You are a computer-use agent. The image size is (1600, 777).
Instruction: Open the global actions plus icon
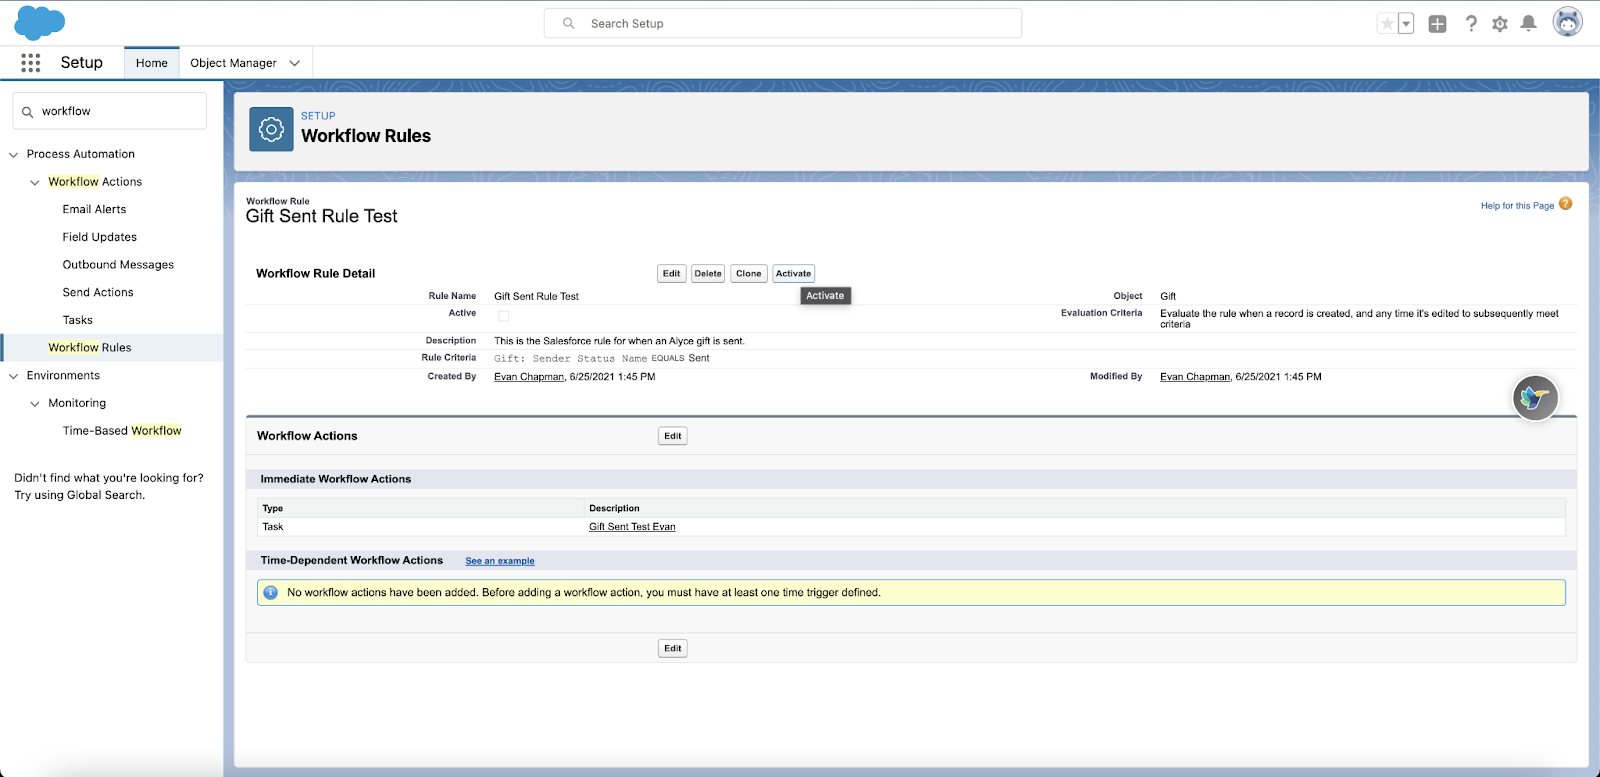pos(1437,24)
